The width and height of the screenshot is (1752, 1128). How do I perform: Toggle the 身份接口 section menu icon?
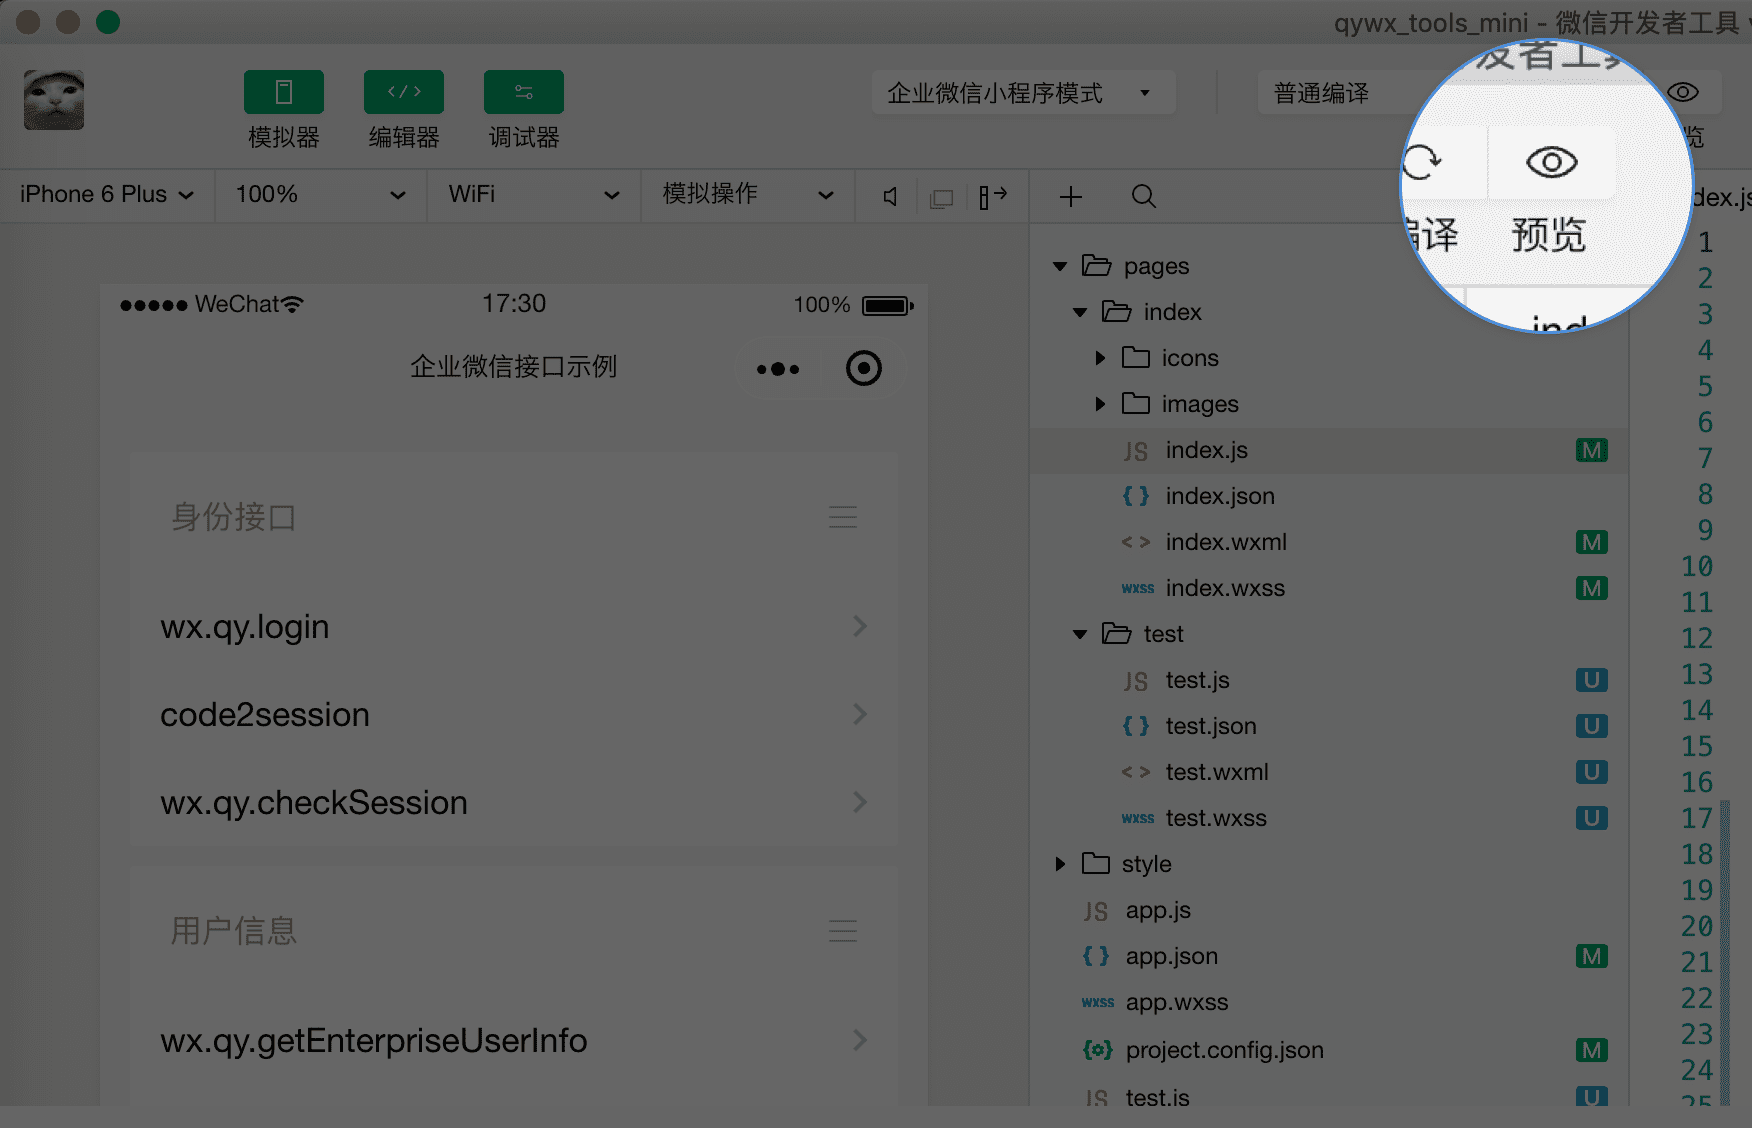843,517
